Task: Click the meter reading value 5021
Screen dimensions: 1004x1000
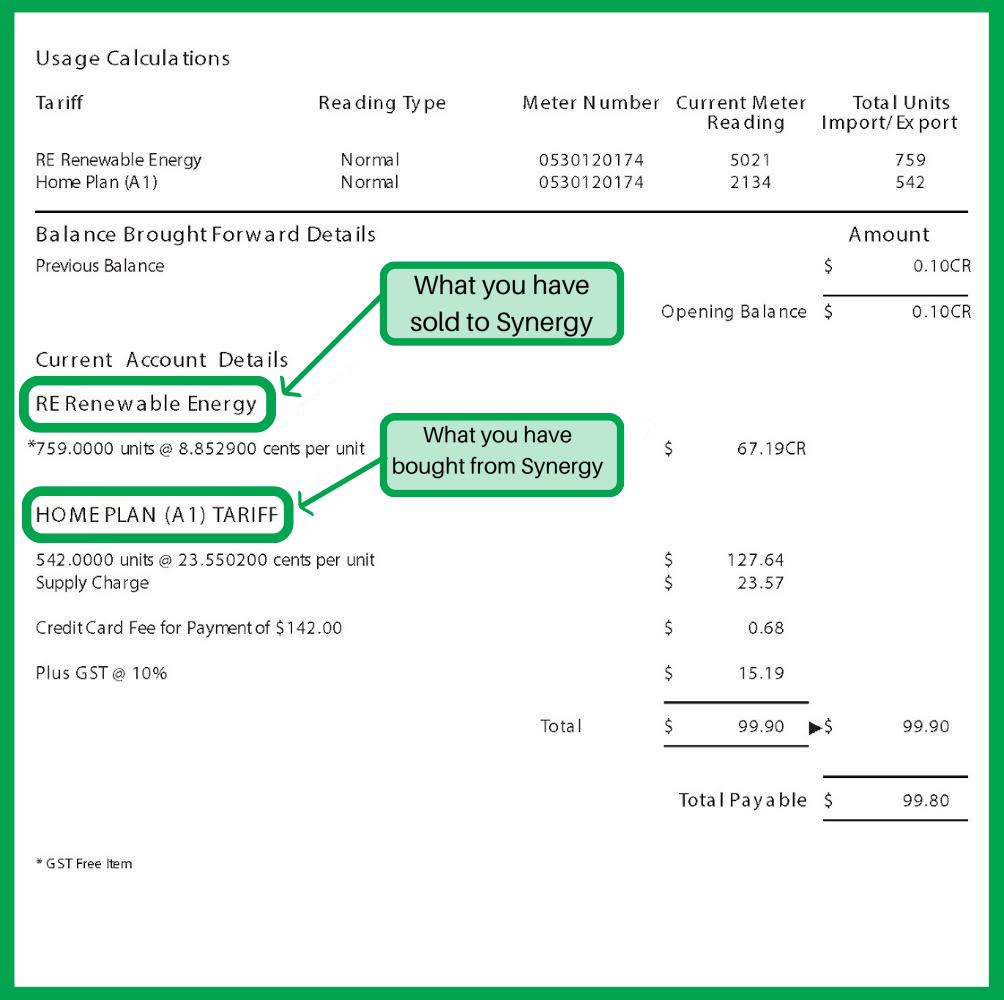Action: (x=750, y=160)
